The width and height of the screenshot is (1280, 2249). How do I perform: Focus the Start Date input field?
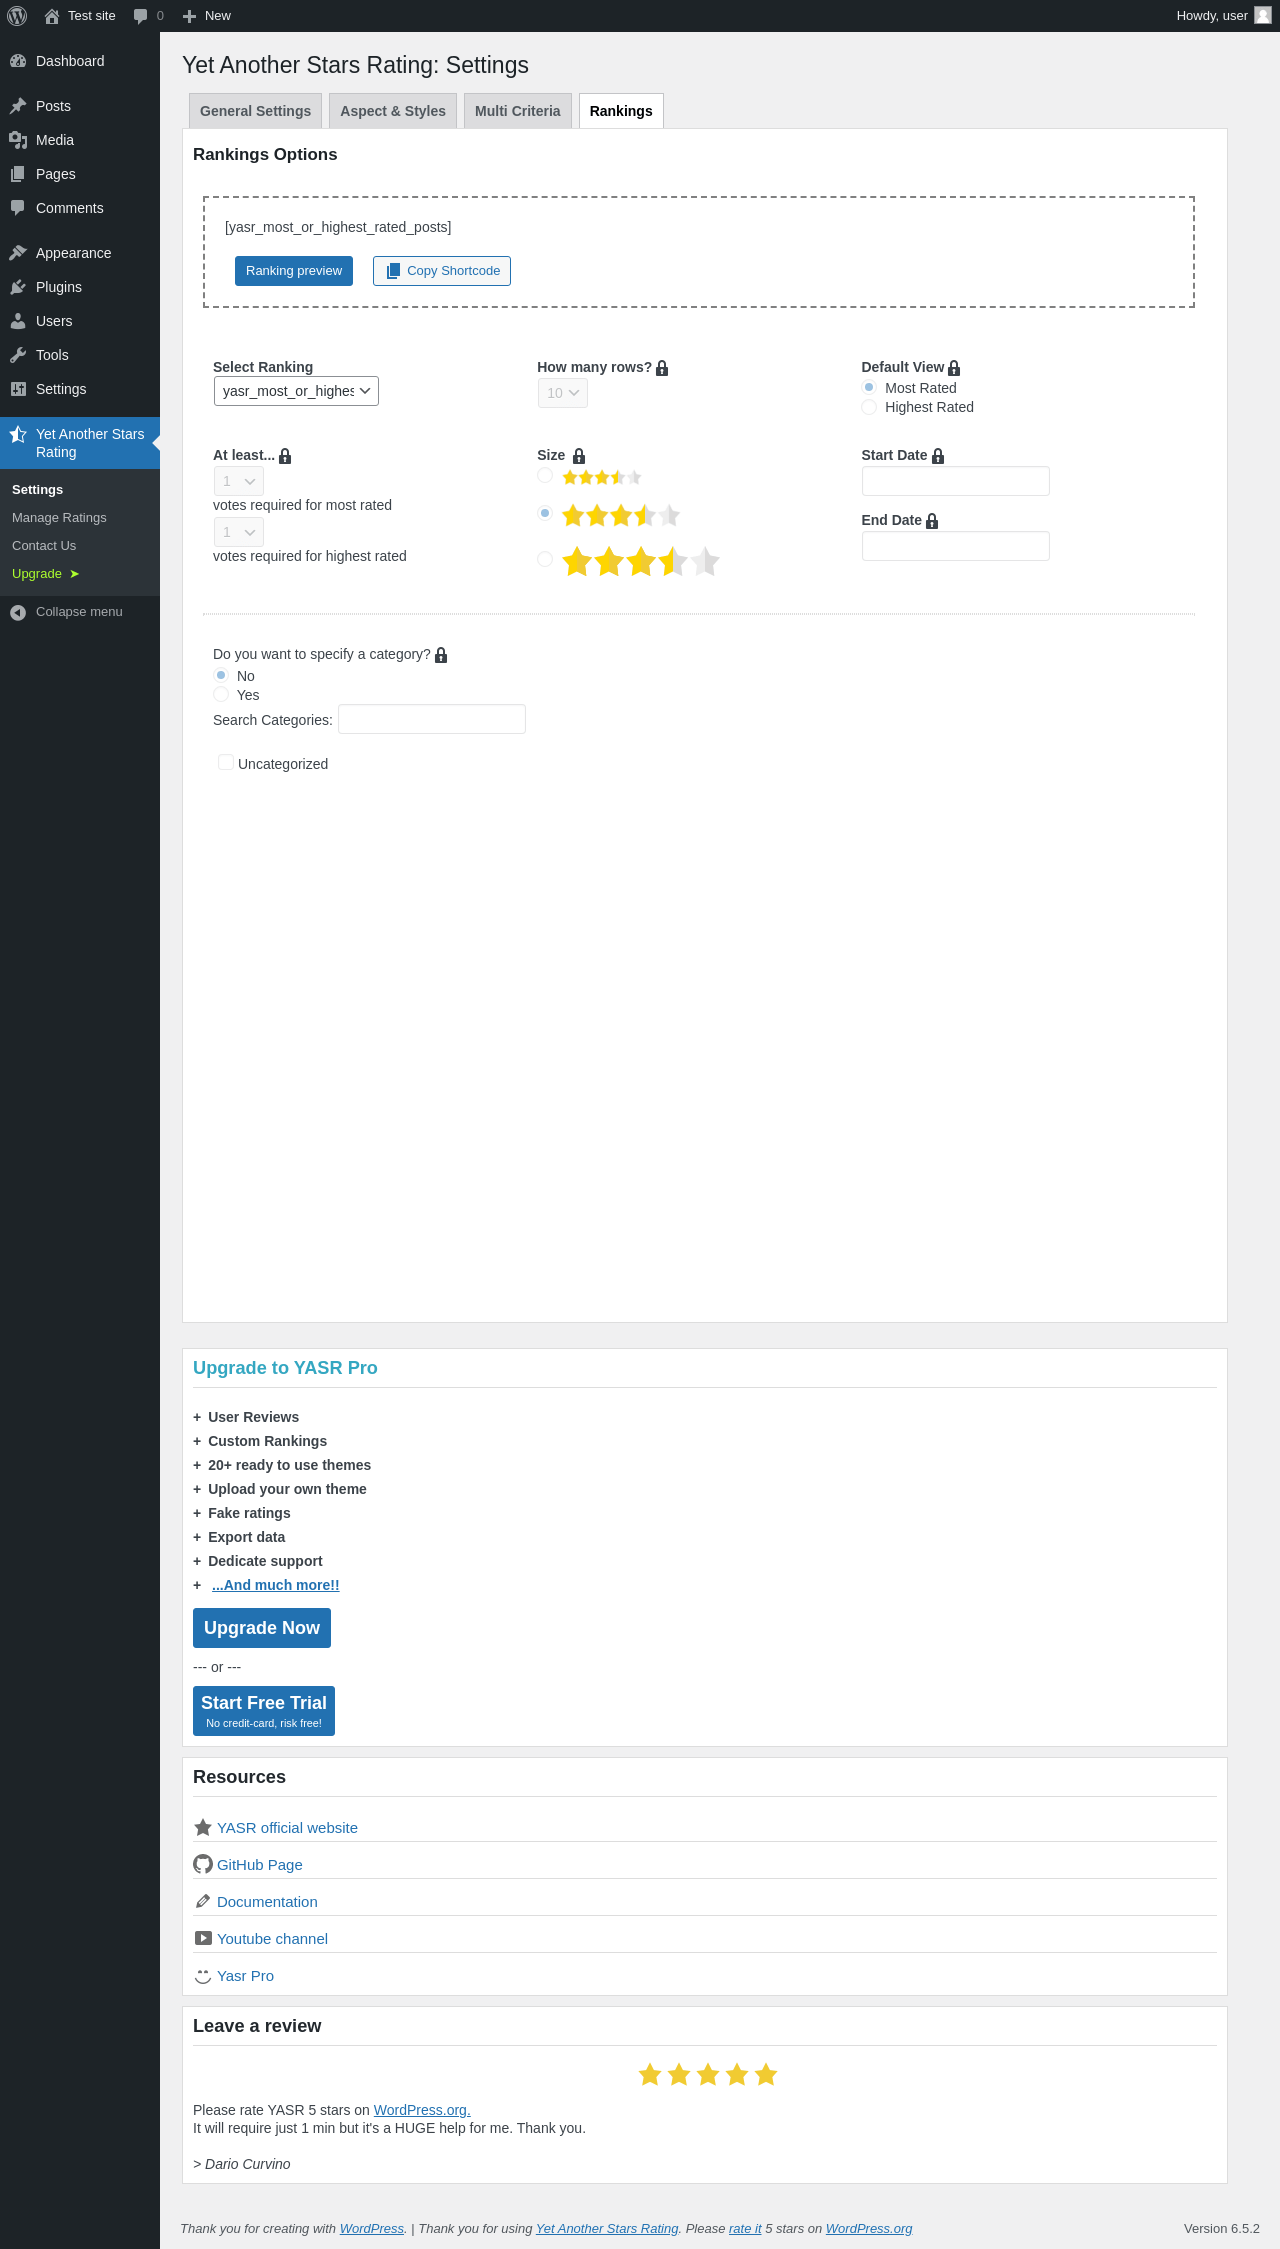(956, 481)
